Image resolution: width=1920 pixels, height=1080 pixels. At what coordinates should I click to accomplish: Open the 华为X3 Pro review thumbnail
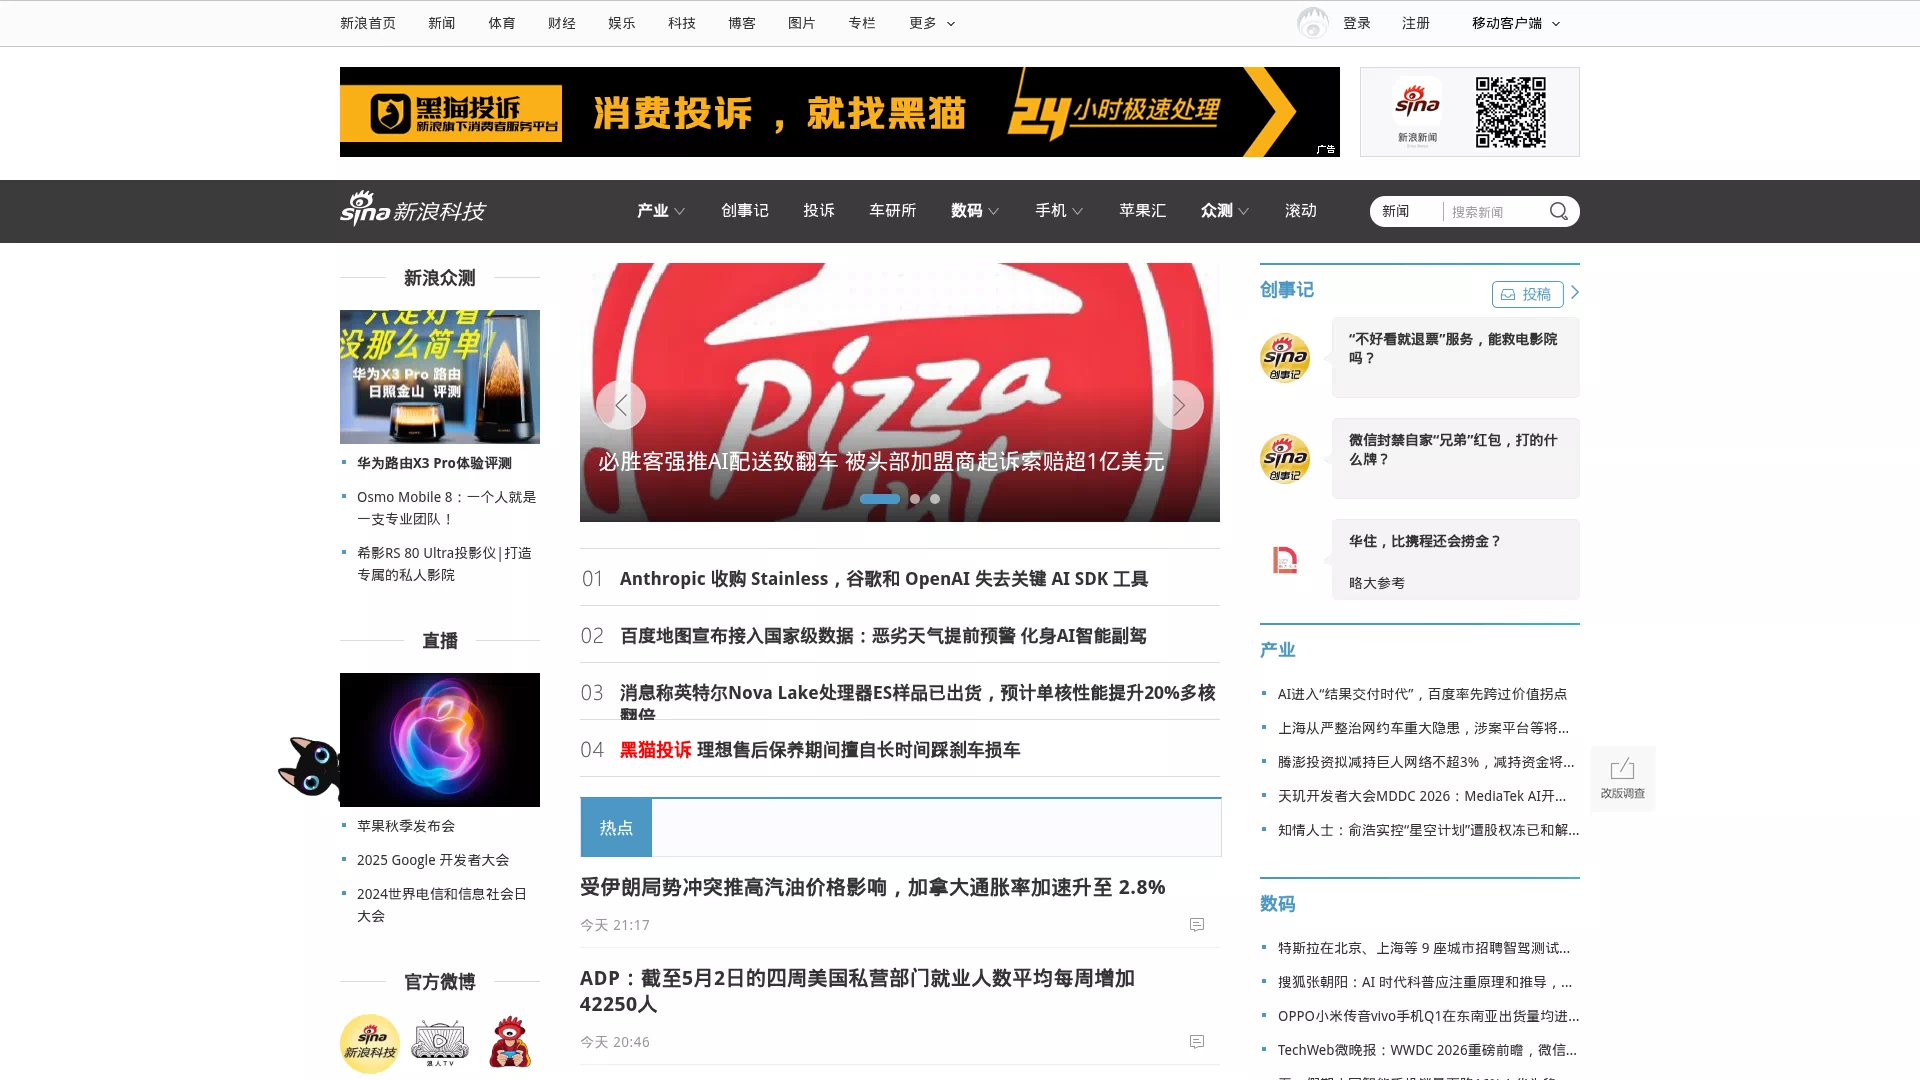440,377
